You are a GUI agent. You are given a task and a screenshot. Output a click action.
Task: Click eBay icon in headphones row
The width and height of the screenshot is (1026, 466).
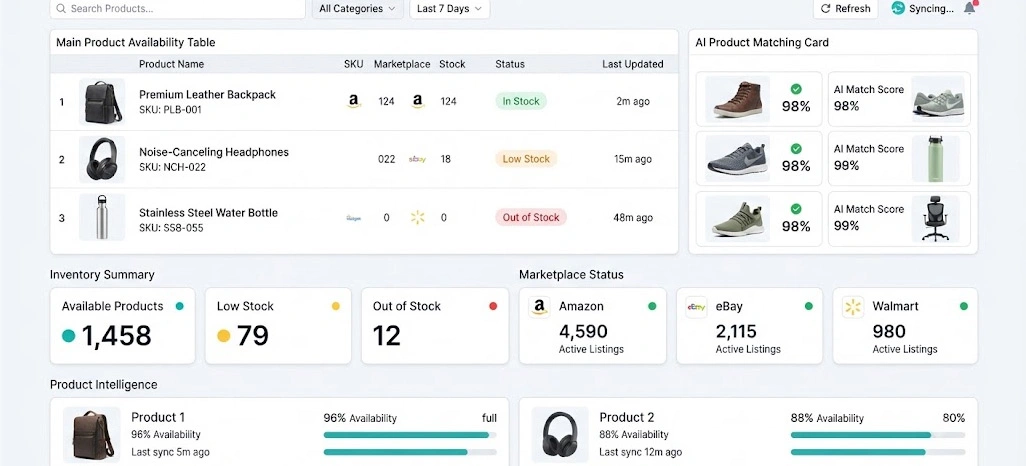click(417, 159)
